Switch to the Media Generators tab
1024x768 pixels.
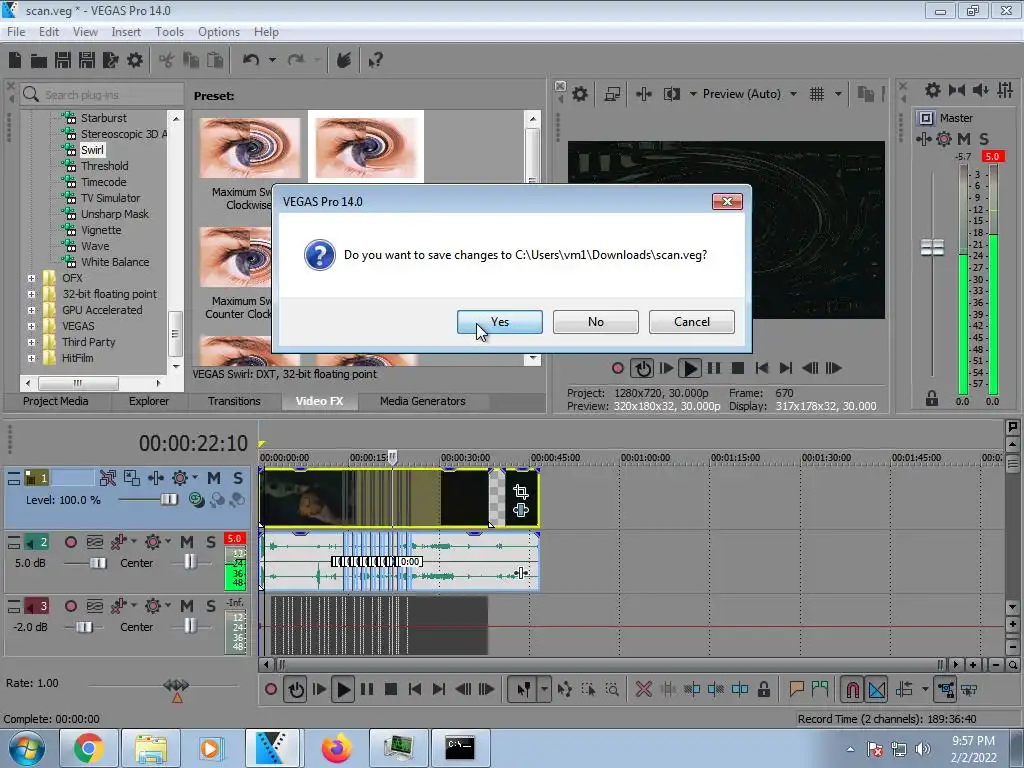pos(423,401)
